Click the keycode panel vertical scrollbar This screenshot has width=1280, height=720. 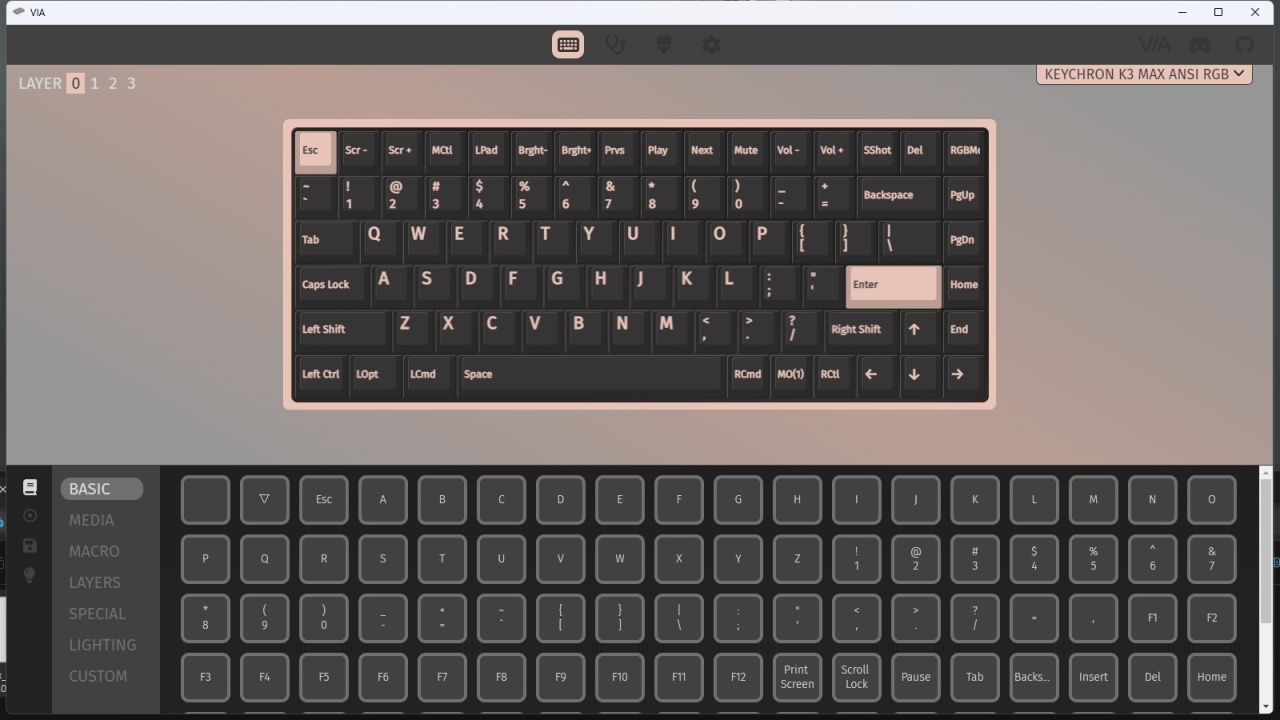pos(1266,552)
